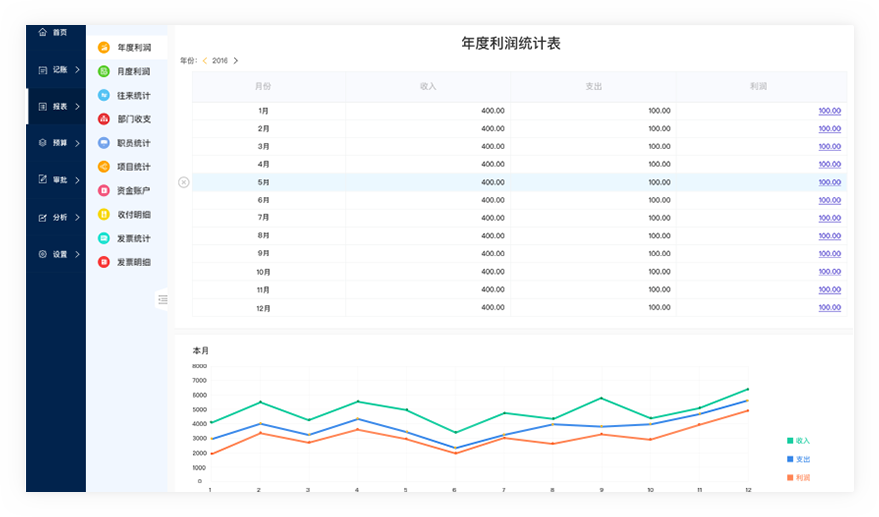This screenshot has height=517, width=879.
Task: Click the 8月 profit link 100.00
Action: [830, 236]
